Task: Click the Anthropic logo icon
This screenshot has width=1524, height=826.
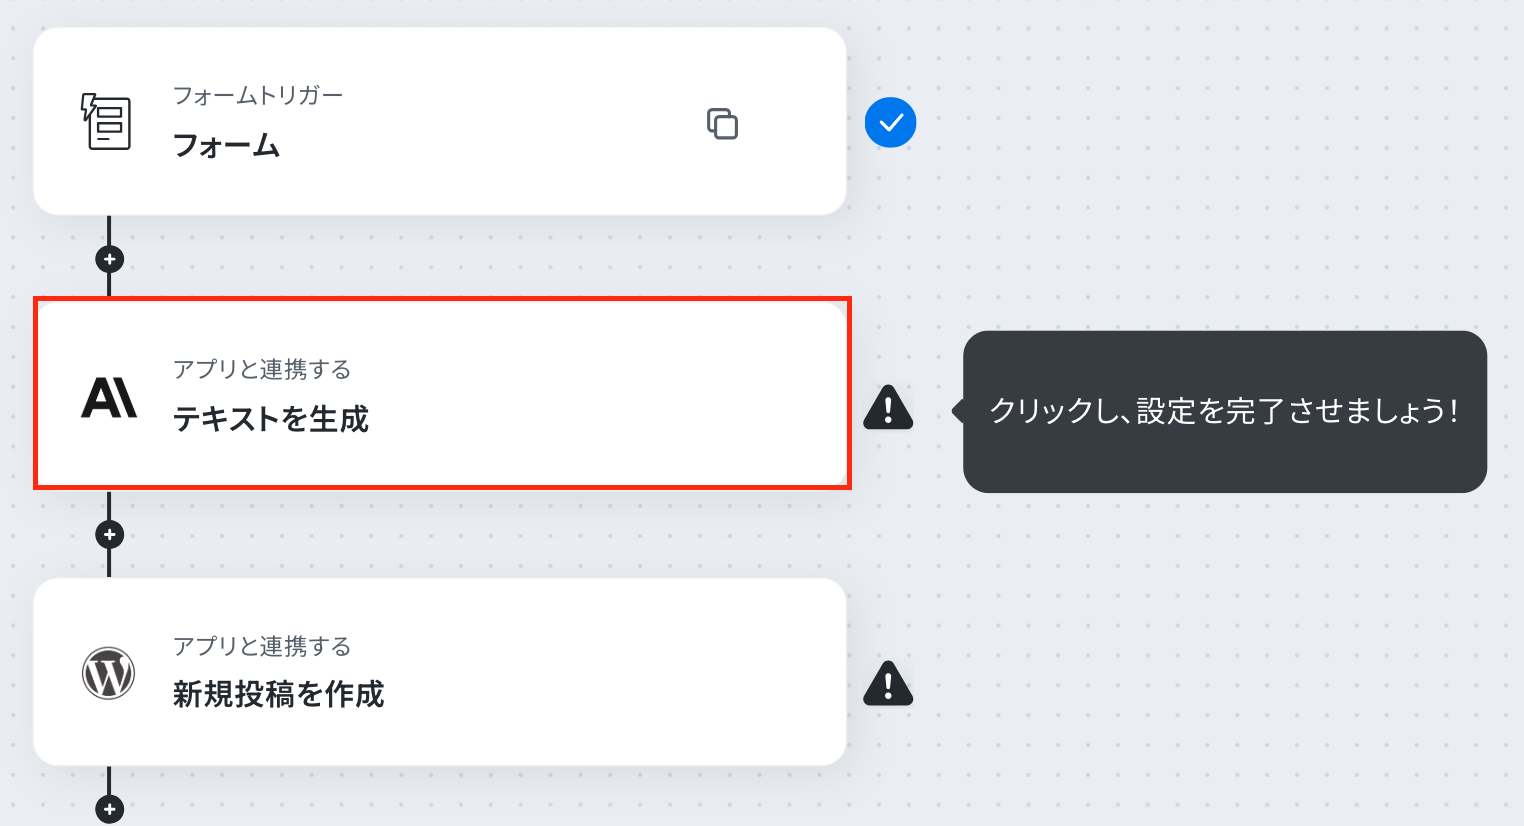Action: (108, 398)
